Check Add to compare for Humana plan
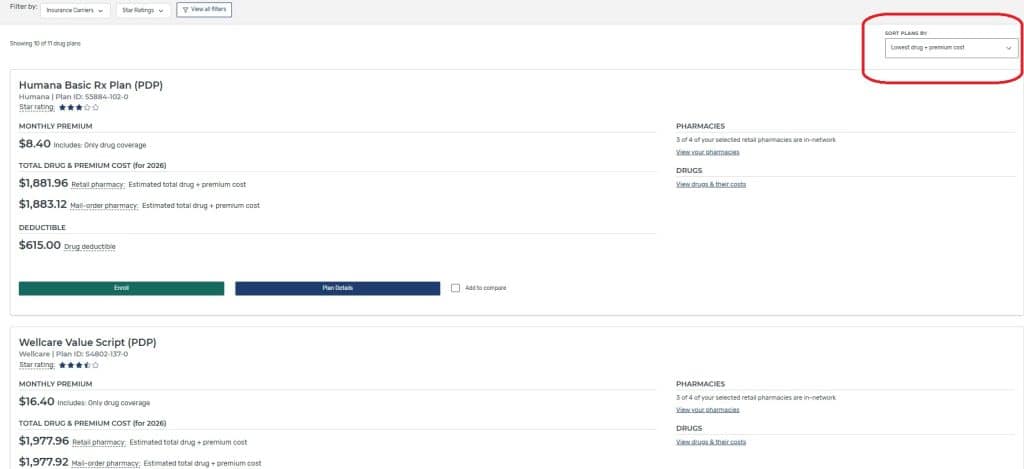 coord(456,288)
